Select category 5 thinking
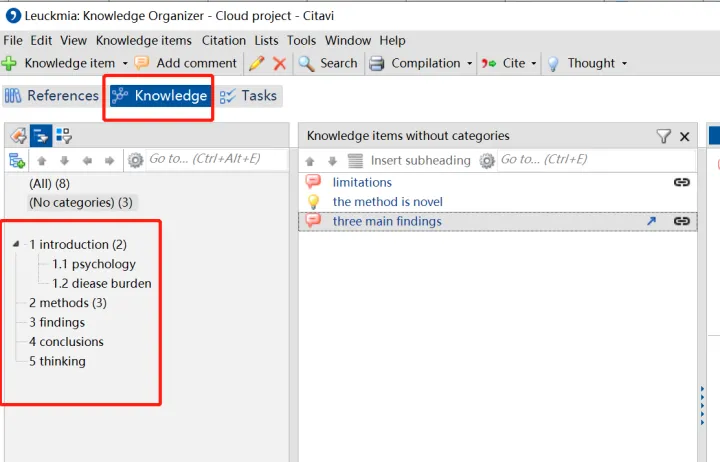720x462 pixels. click(57, 361)
